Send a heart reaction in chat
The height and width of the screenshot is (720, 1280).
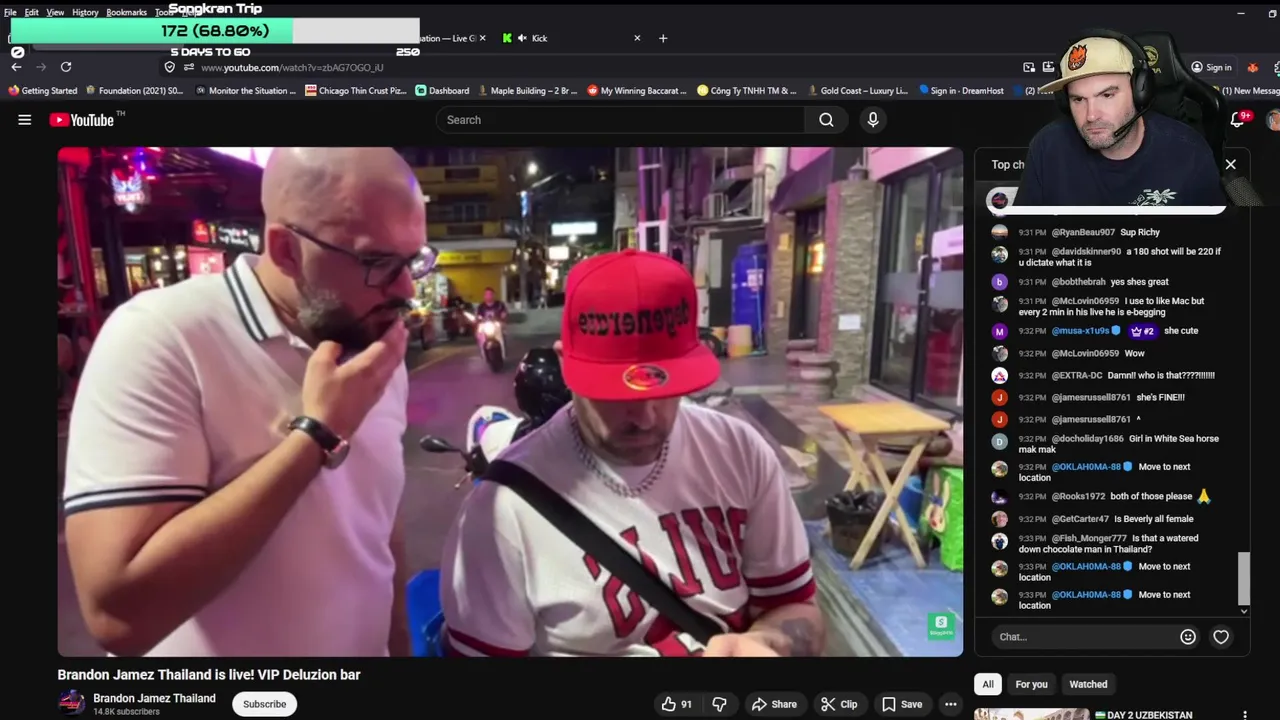(x=1221, y=637)
